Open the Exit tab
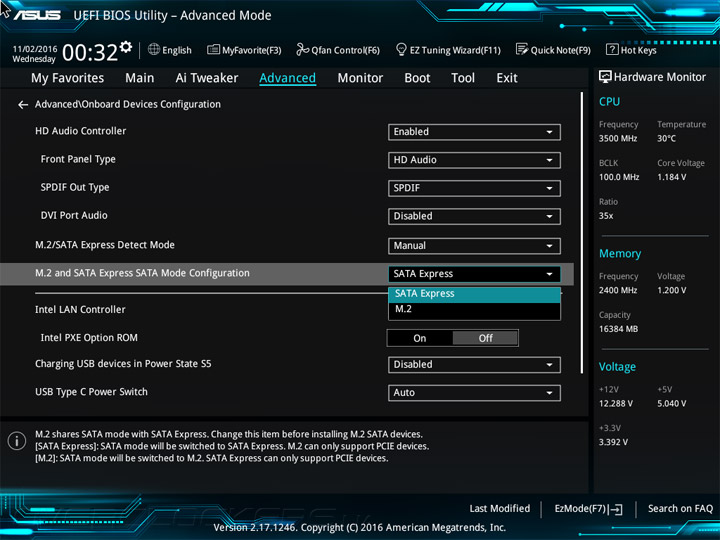This screenshot has width=720, height=540. click(x=507, y=78)
